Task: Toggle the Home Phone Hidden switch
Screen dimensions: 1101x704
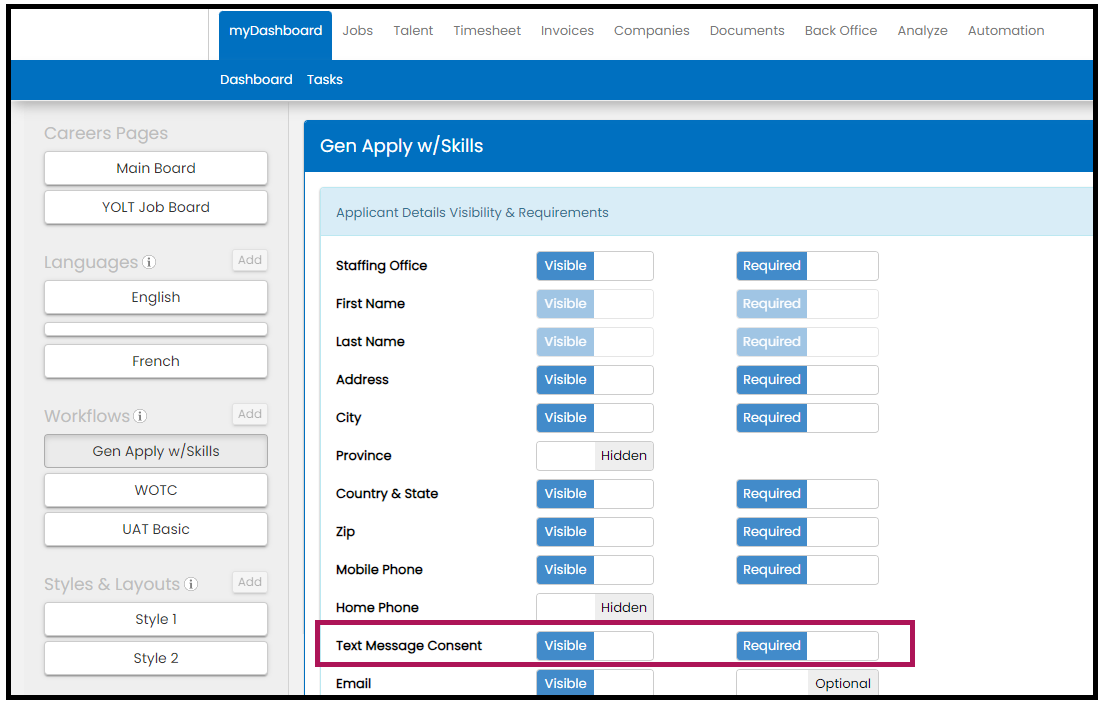Action: pos(595,608)
